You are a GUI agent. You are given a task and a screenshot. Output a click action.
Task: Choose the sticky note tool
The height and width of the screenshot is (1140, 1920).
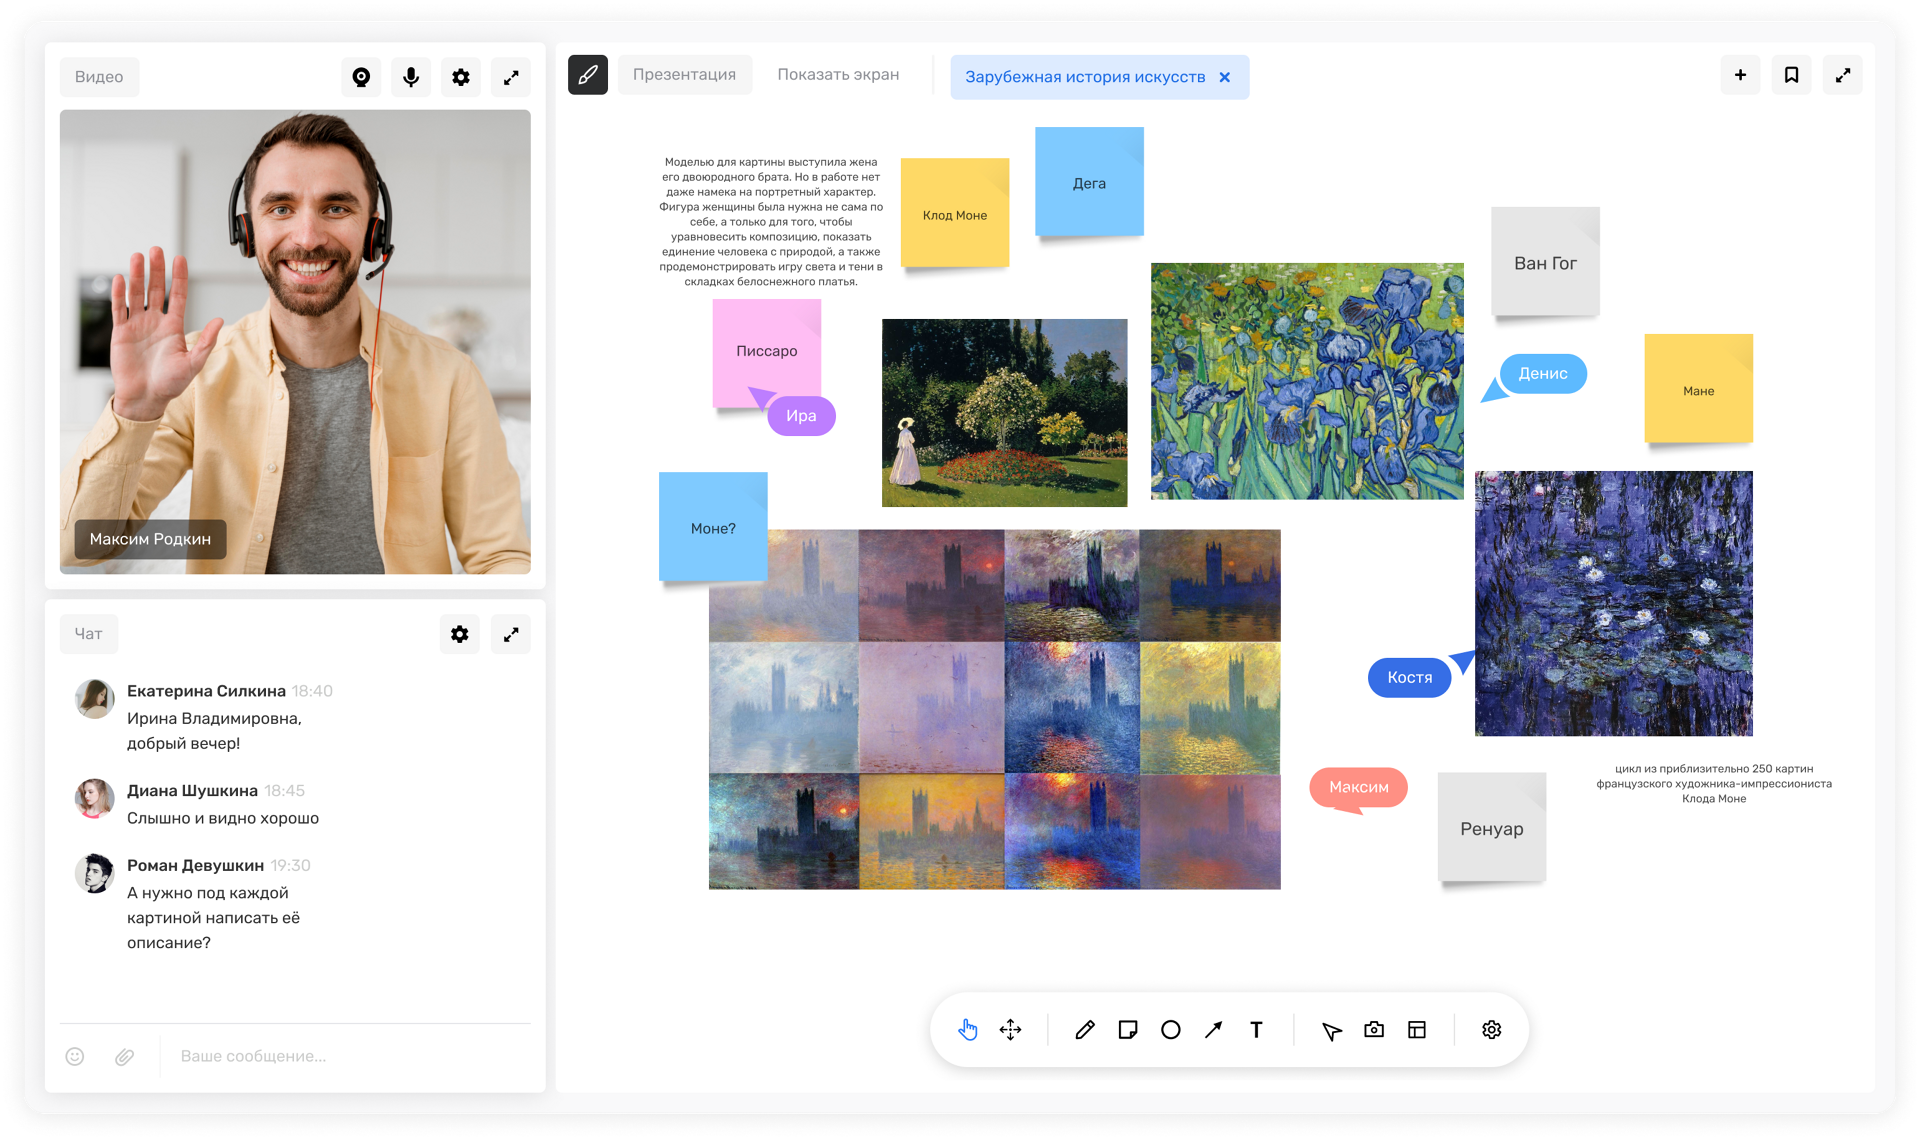[x=1128, y=1030]
